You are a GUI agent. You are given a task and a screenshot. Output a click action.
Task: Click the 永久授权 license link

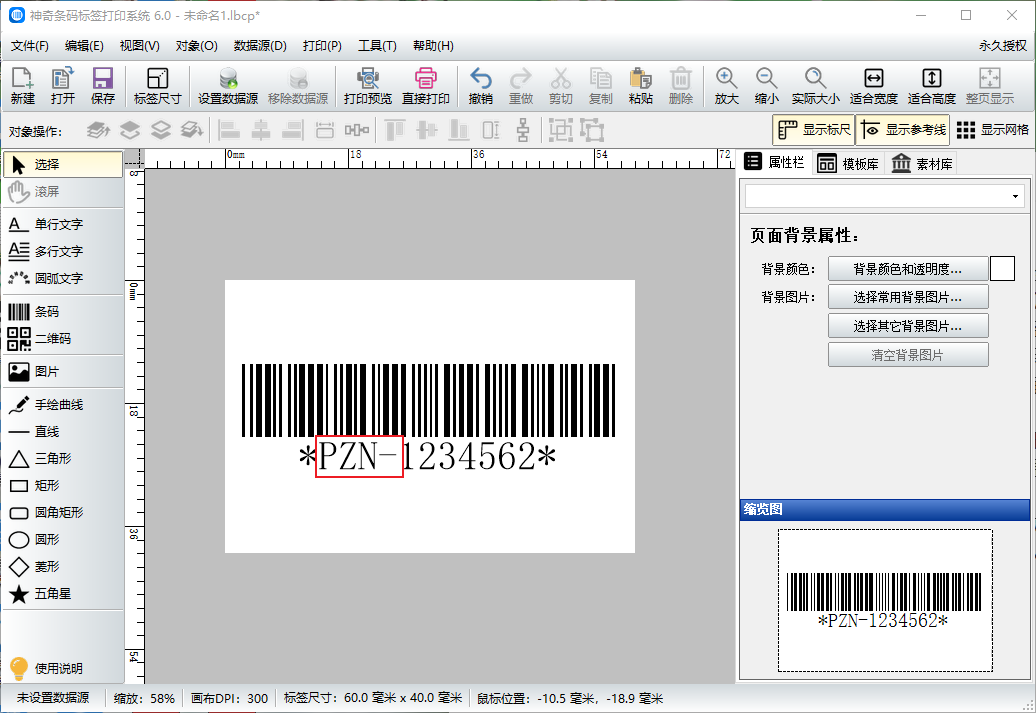coord(1003,46)
